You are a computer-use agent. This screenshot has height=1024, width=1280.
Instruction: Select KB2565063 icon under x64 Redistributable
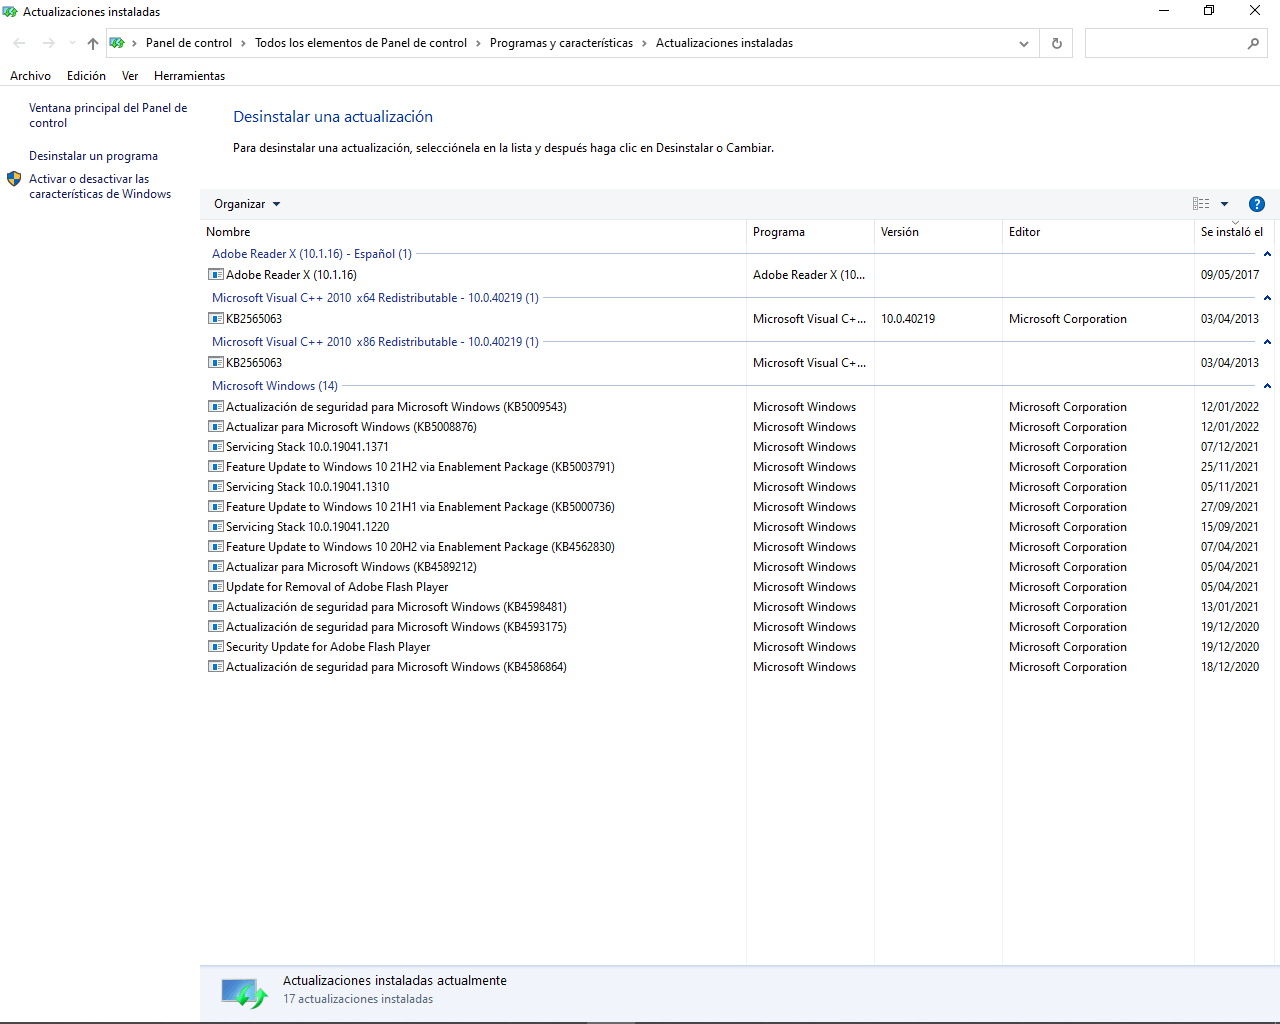pyautogui.click(x=215, y=319)
